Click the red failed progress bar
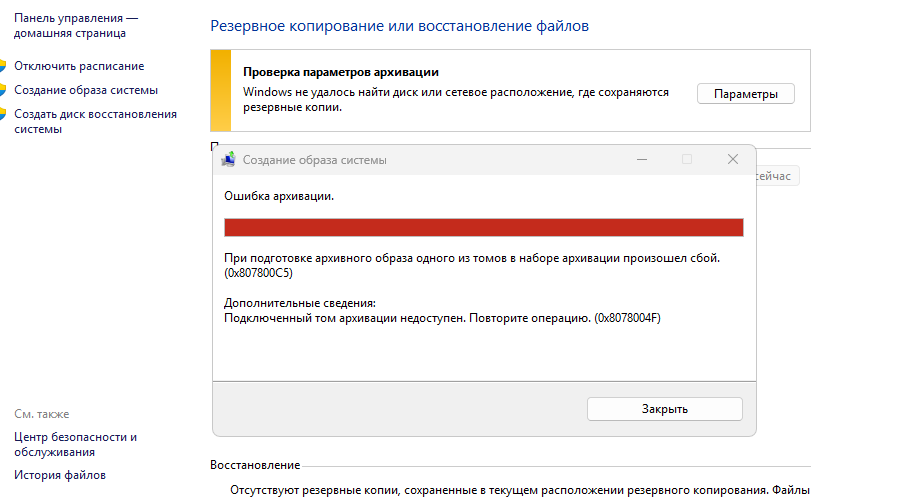The image size is (922, 499). click(483, 227)
